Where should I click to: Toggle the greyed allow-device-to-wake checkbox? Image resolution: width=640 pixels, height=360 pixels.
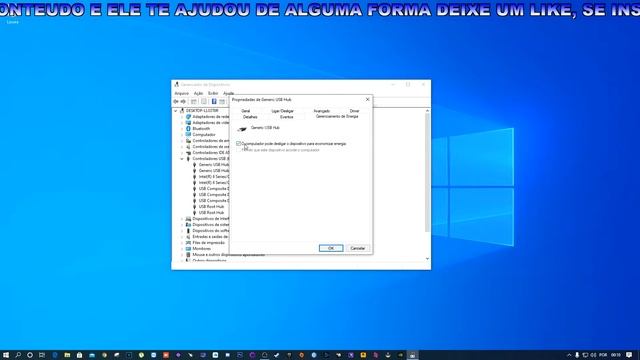pyautogui.click(x=239, y=150)
